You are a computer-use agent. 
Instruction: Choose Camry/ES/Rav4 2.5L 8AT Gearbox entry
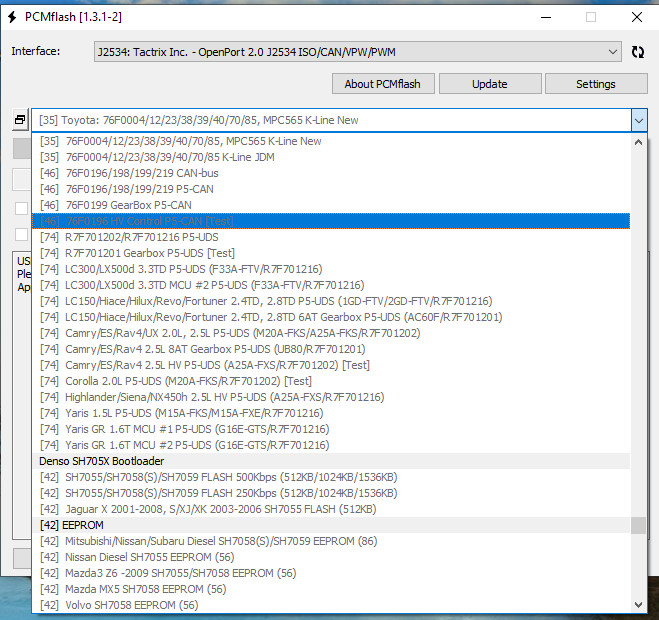click(331, 349)
